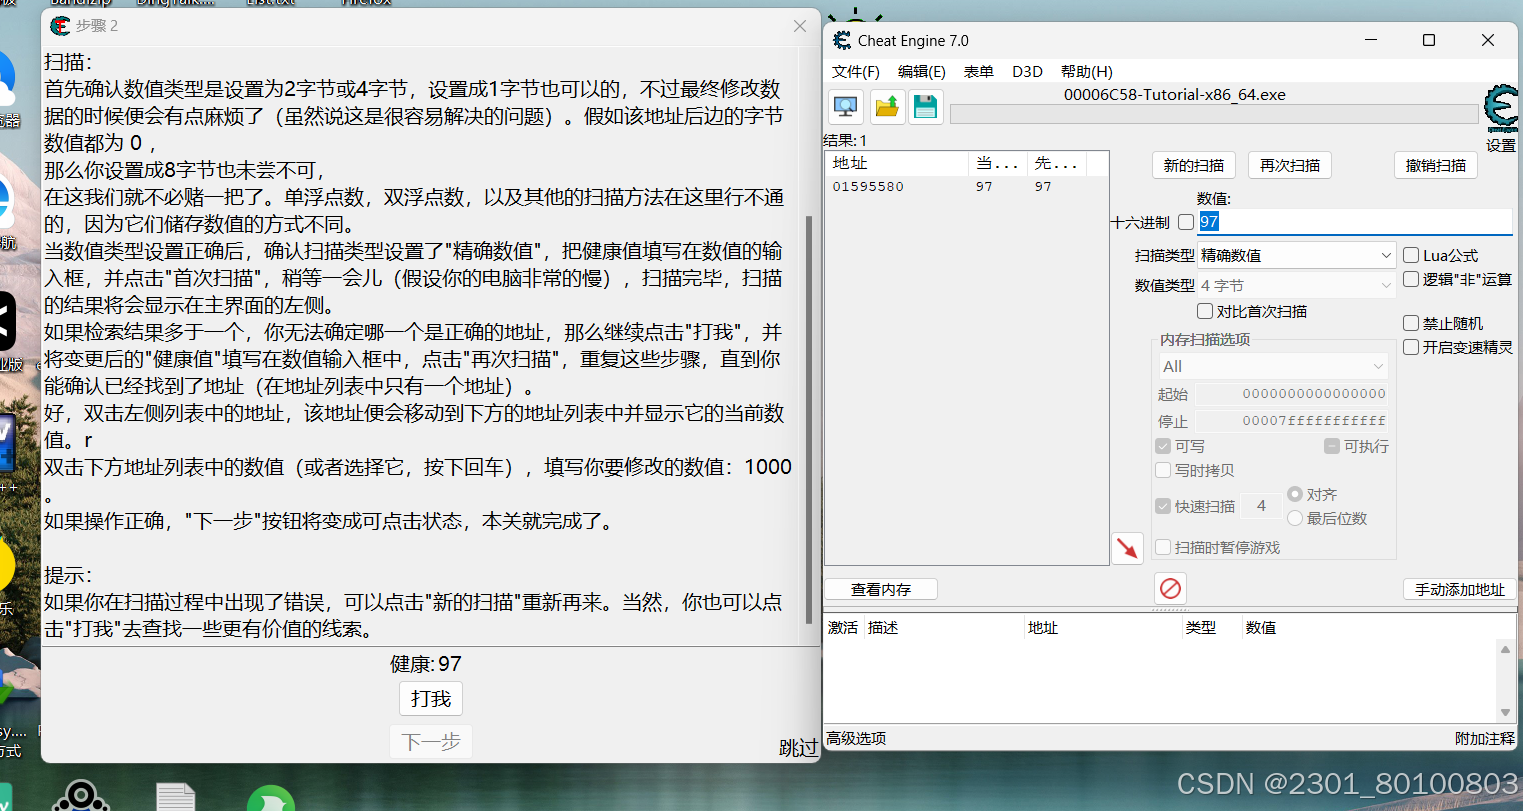Click Add Address Manually button

click(1459, 589)
